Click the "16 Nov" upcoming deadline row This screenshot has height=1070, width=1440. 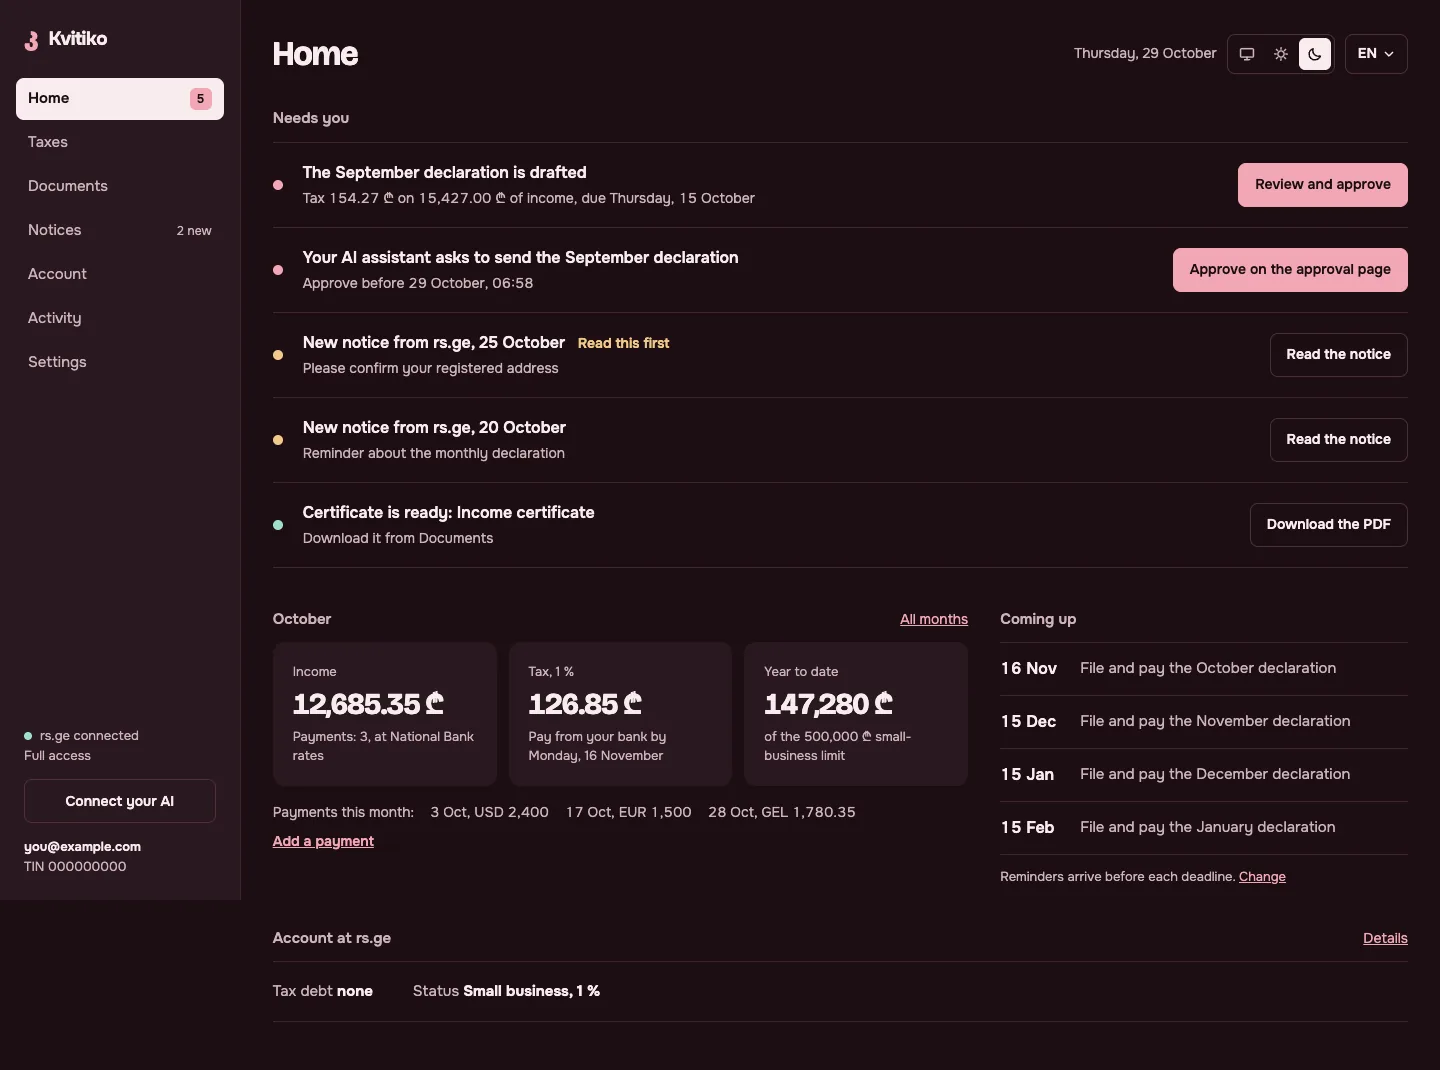click(x=1204, y=669)
